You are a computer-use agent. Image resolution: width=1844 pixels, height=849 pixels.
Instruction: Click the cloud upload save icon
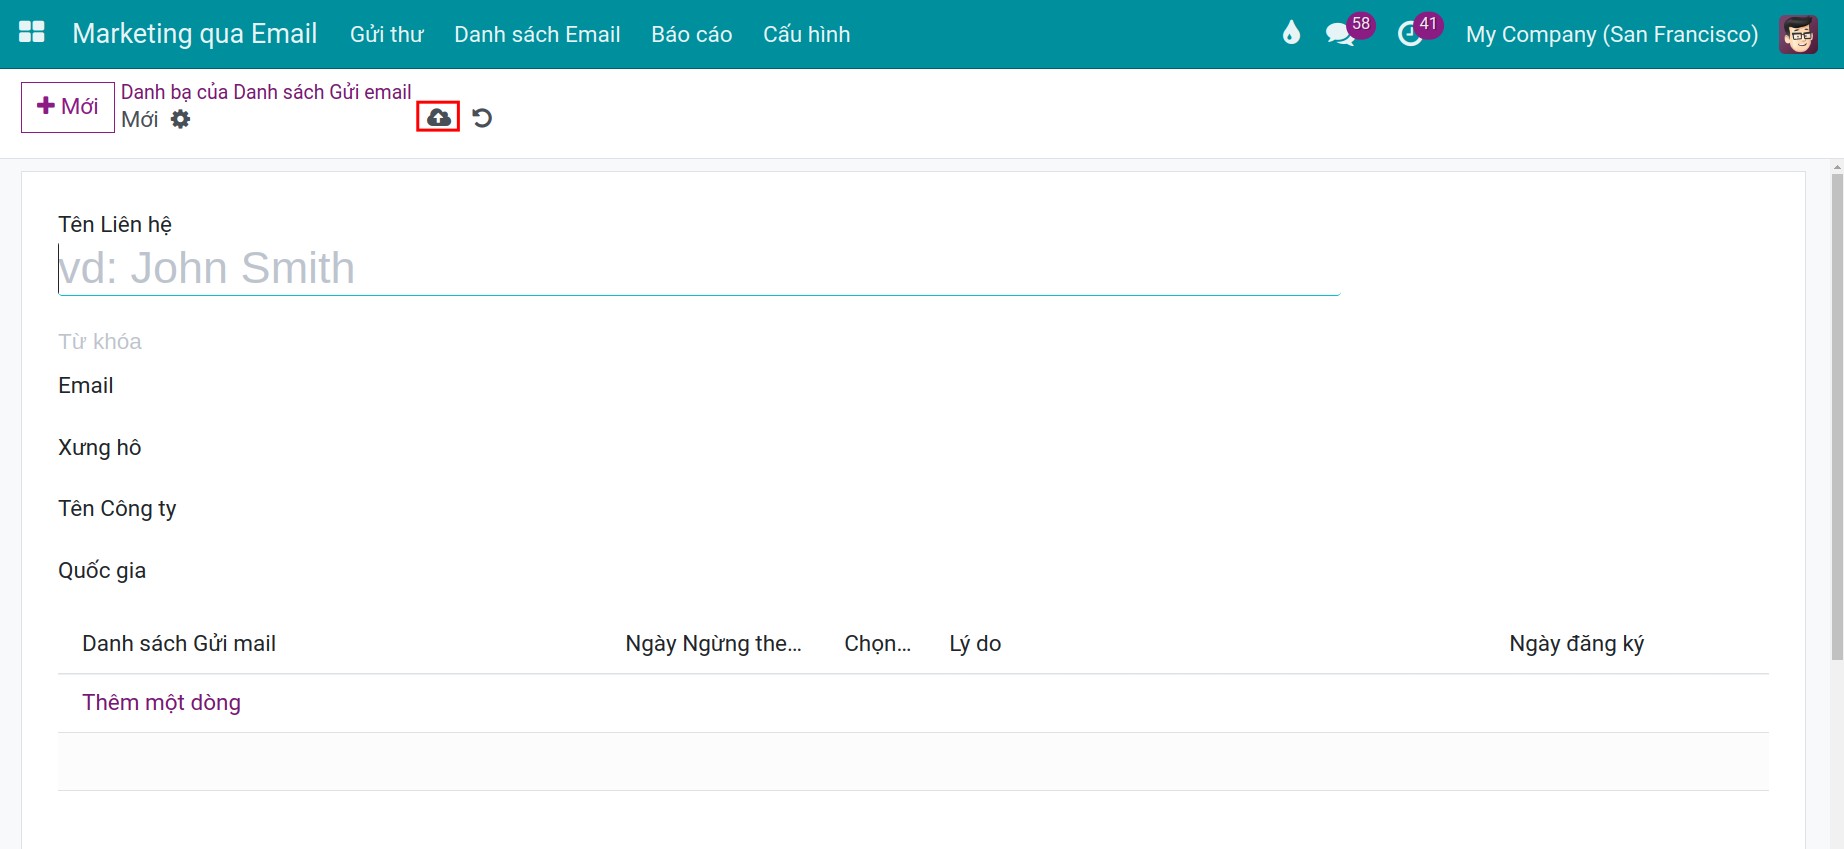click(438, 118)
